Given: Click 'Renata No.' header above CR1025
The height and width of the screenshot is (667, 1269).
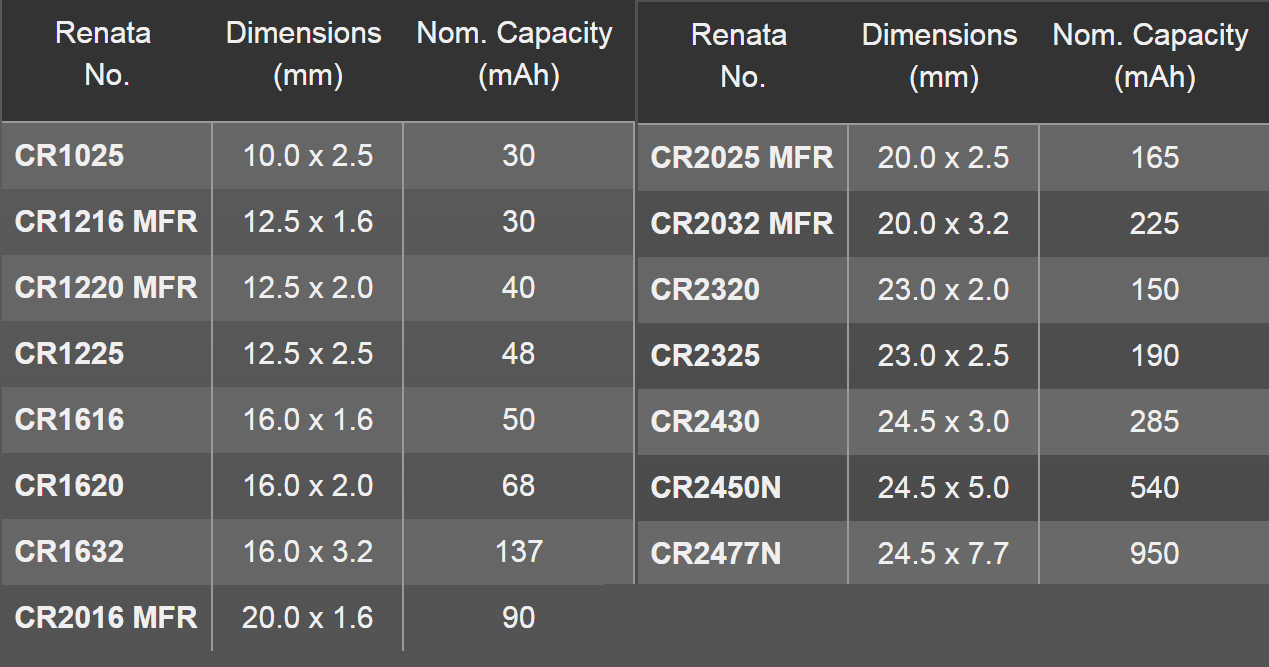Looking at the screenshot, I should coord(104,54).
